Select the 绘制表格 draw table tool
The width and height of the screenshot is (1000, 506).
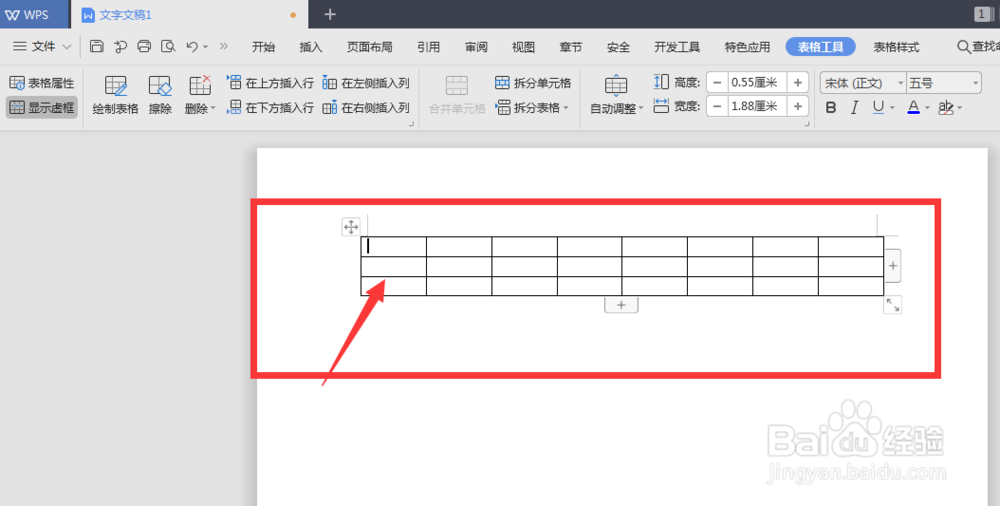(x=115, y=95)
